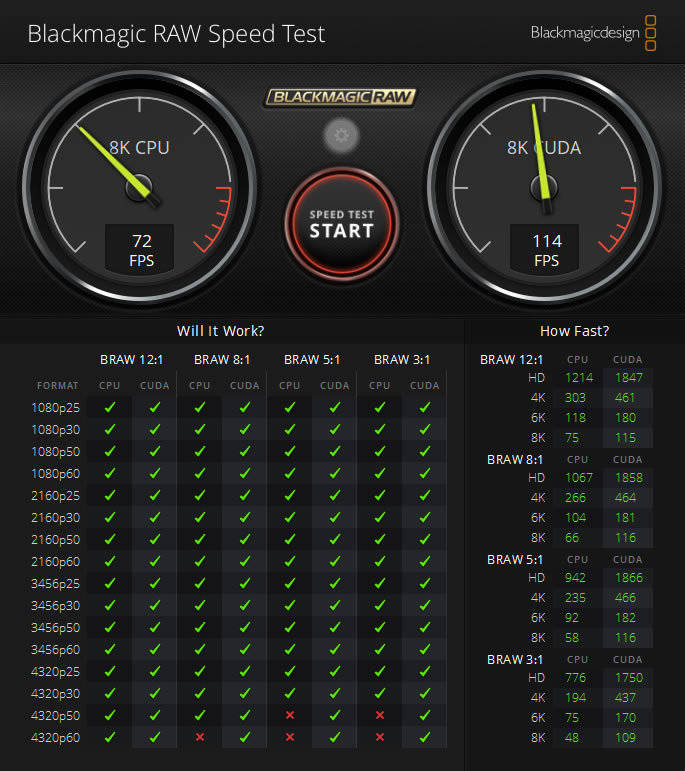The image size is (685, 771).
Task: Click red cross for 4320p50 BRAW 5:1 CPU
Action: (290, 715)
